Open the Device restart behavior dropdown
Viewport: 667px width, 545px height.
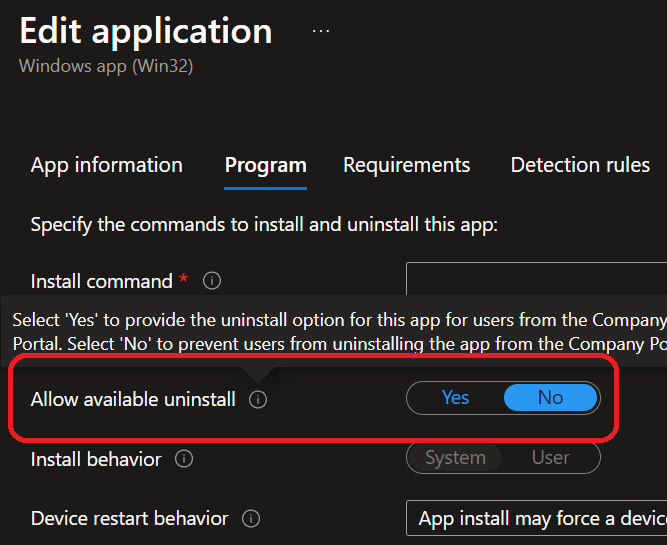[x=536, y=519]
